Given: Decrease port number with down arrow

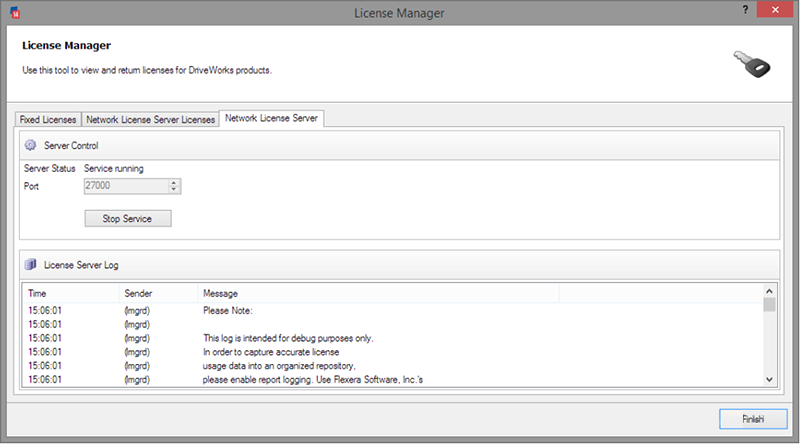Looking at the screenshot, I should (174, 189).
